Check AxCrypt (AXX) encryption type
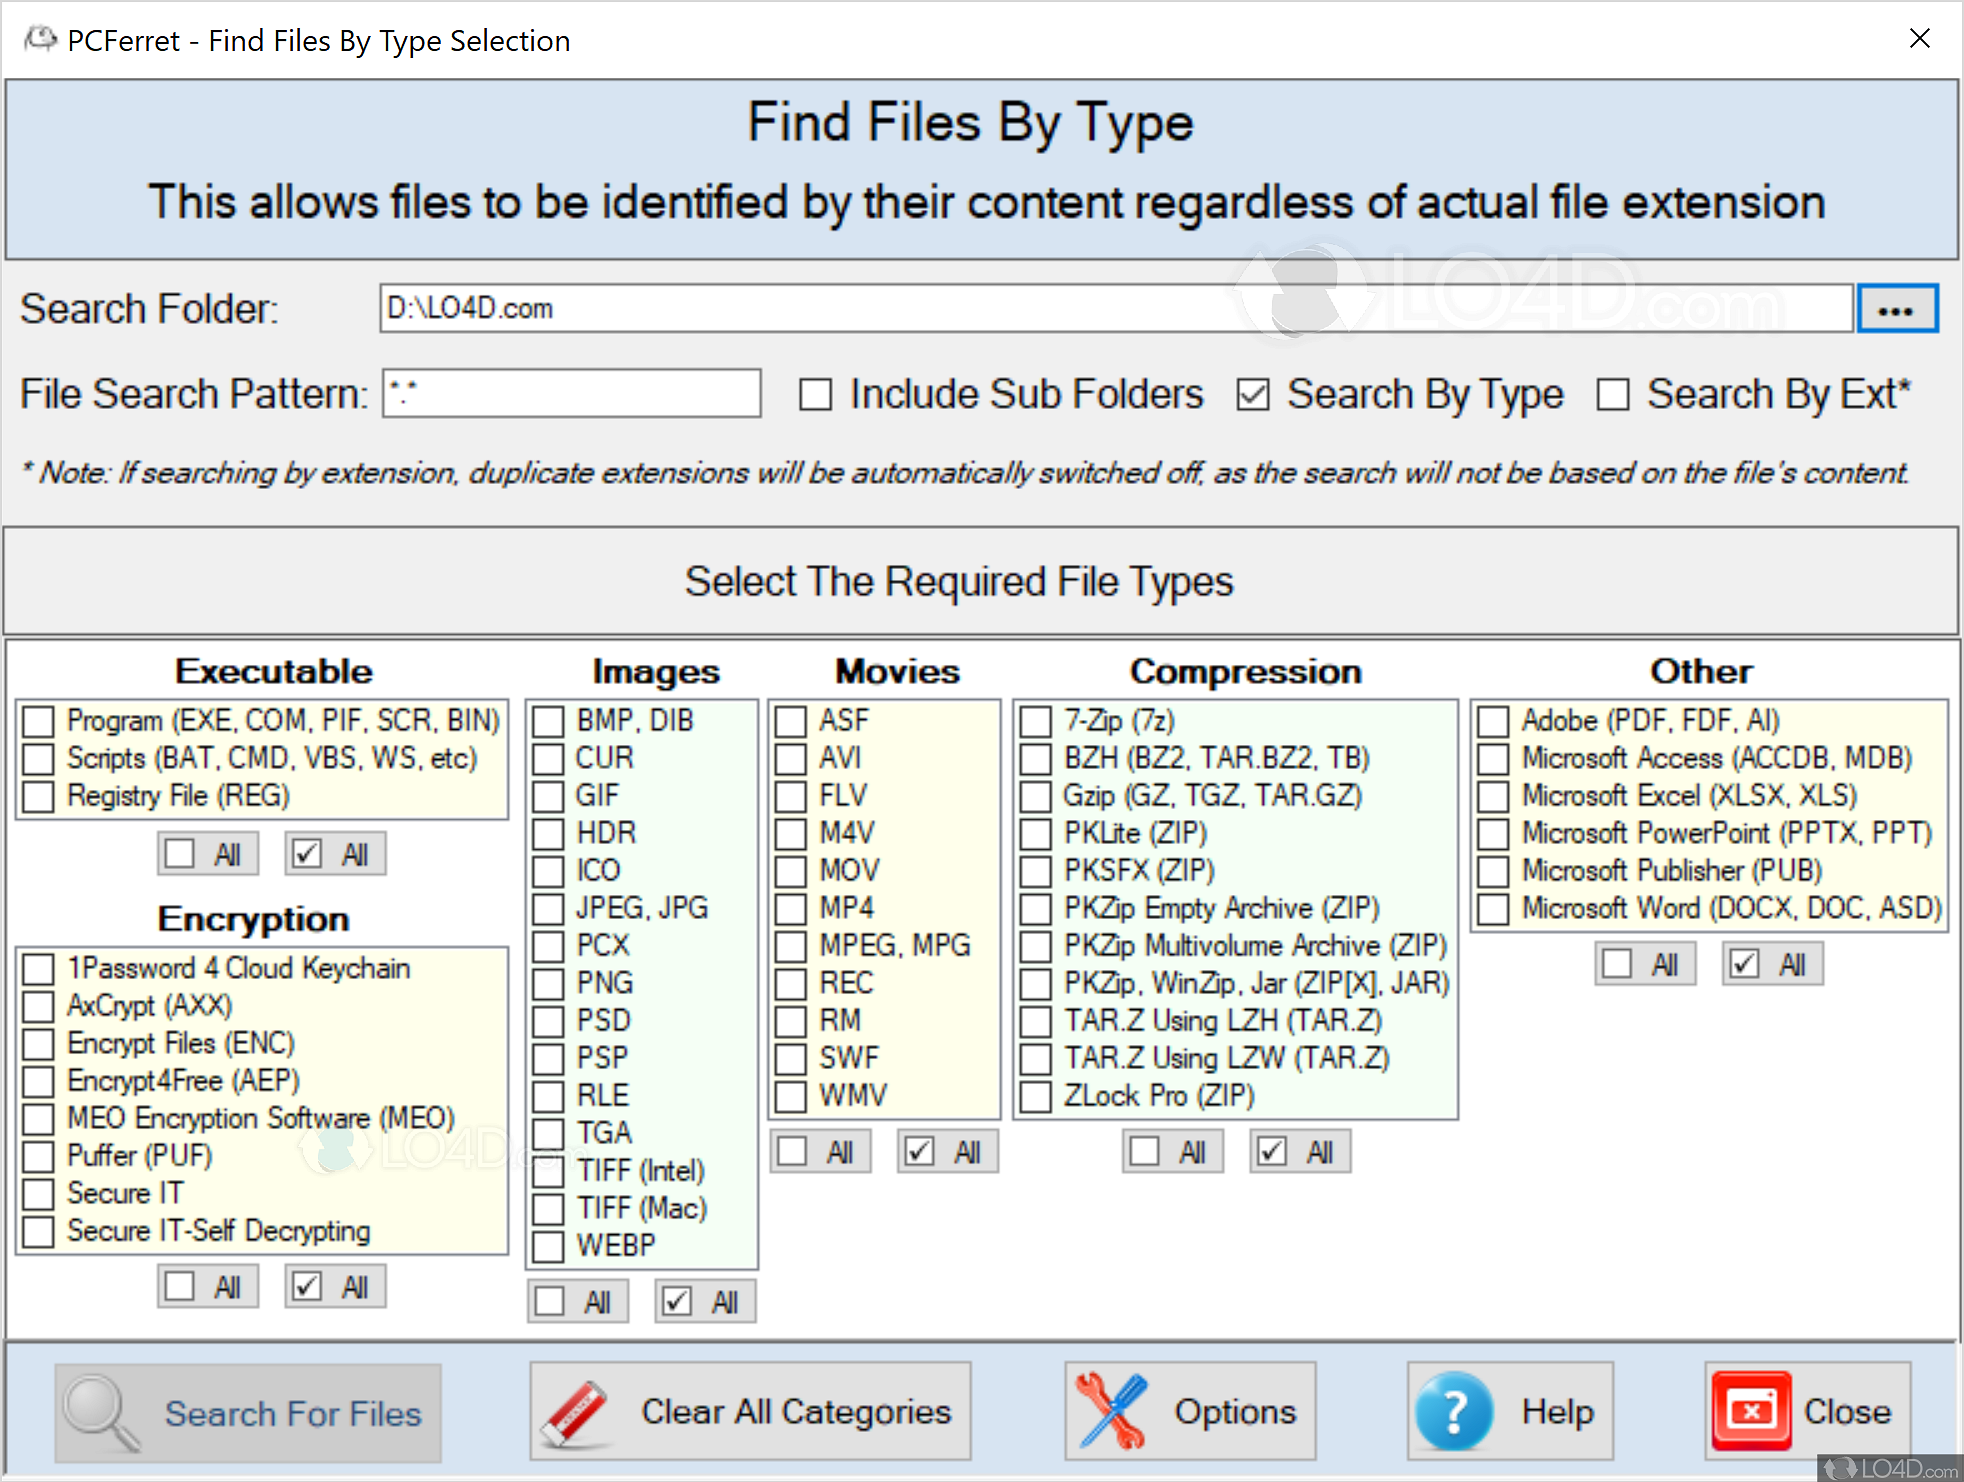This screenshot has height=1482, width=1964. tap(39, 1006)
